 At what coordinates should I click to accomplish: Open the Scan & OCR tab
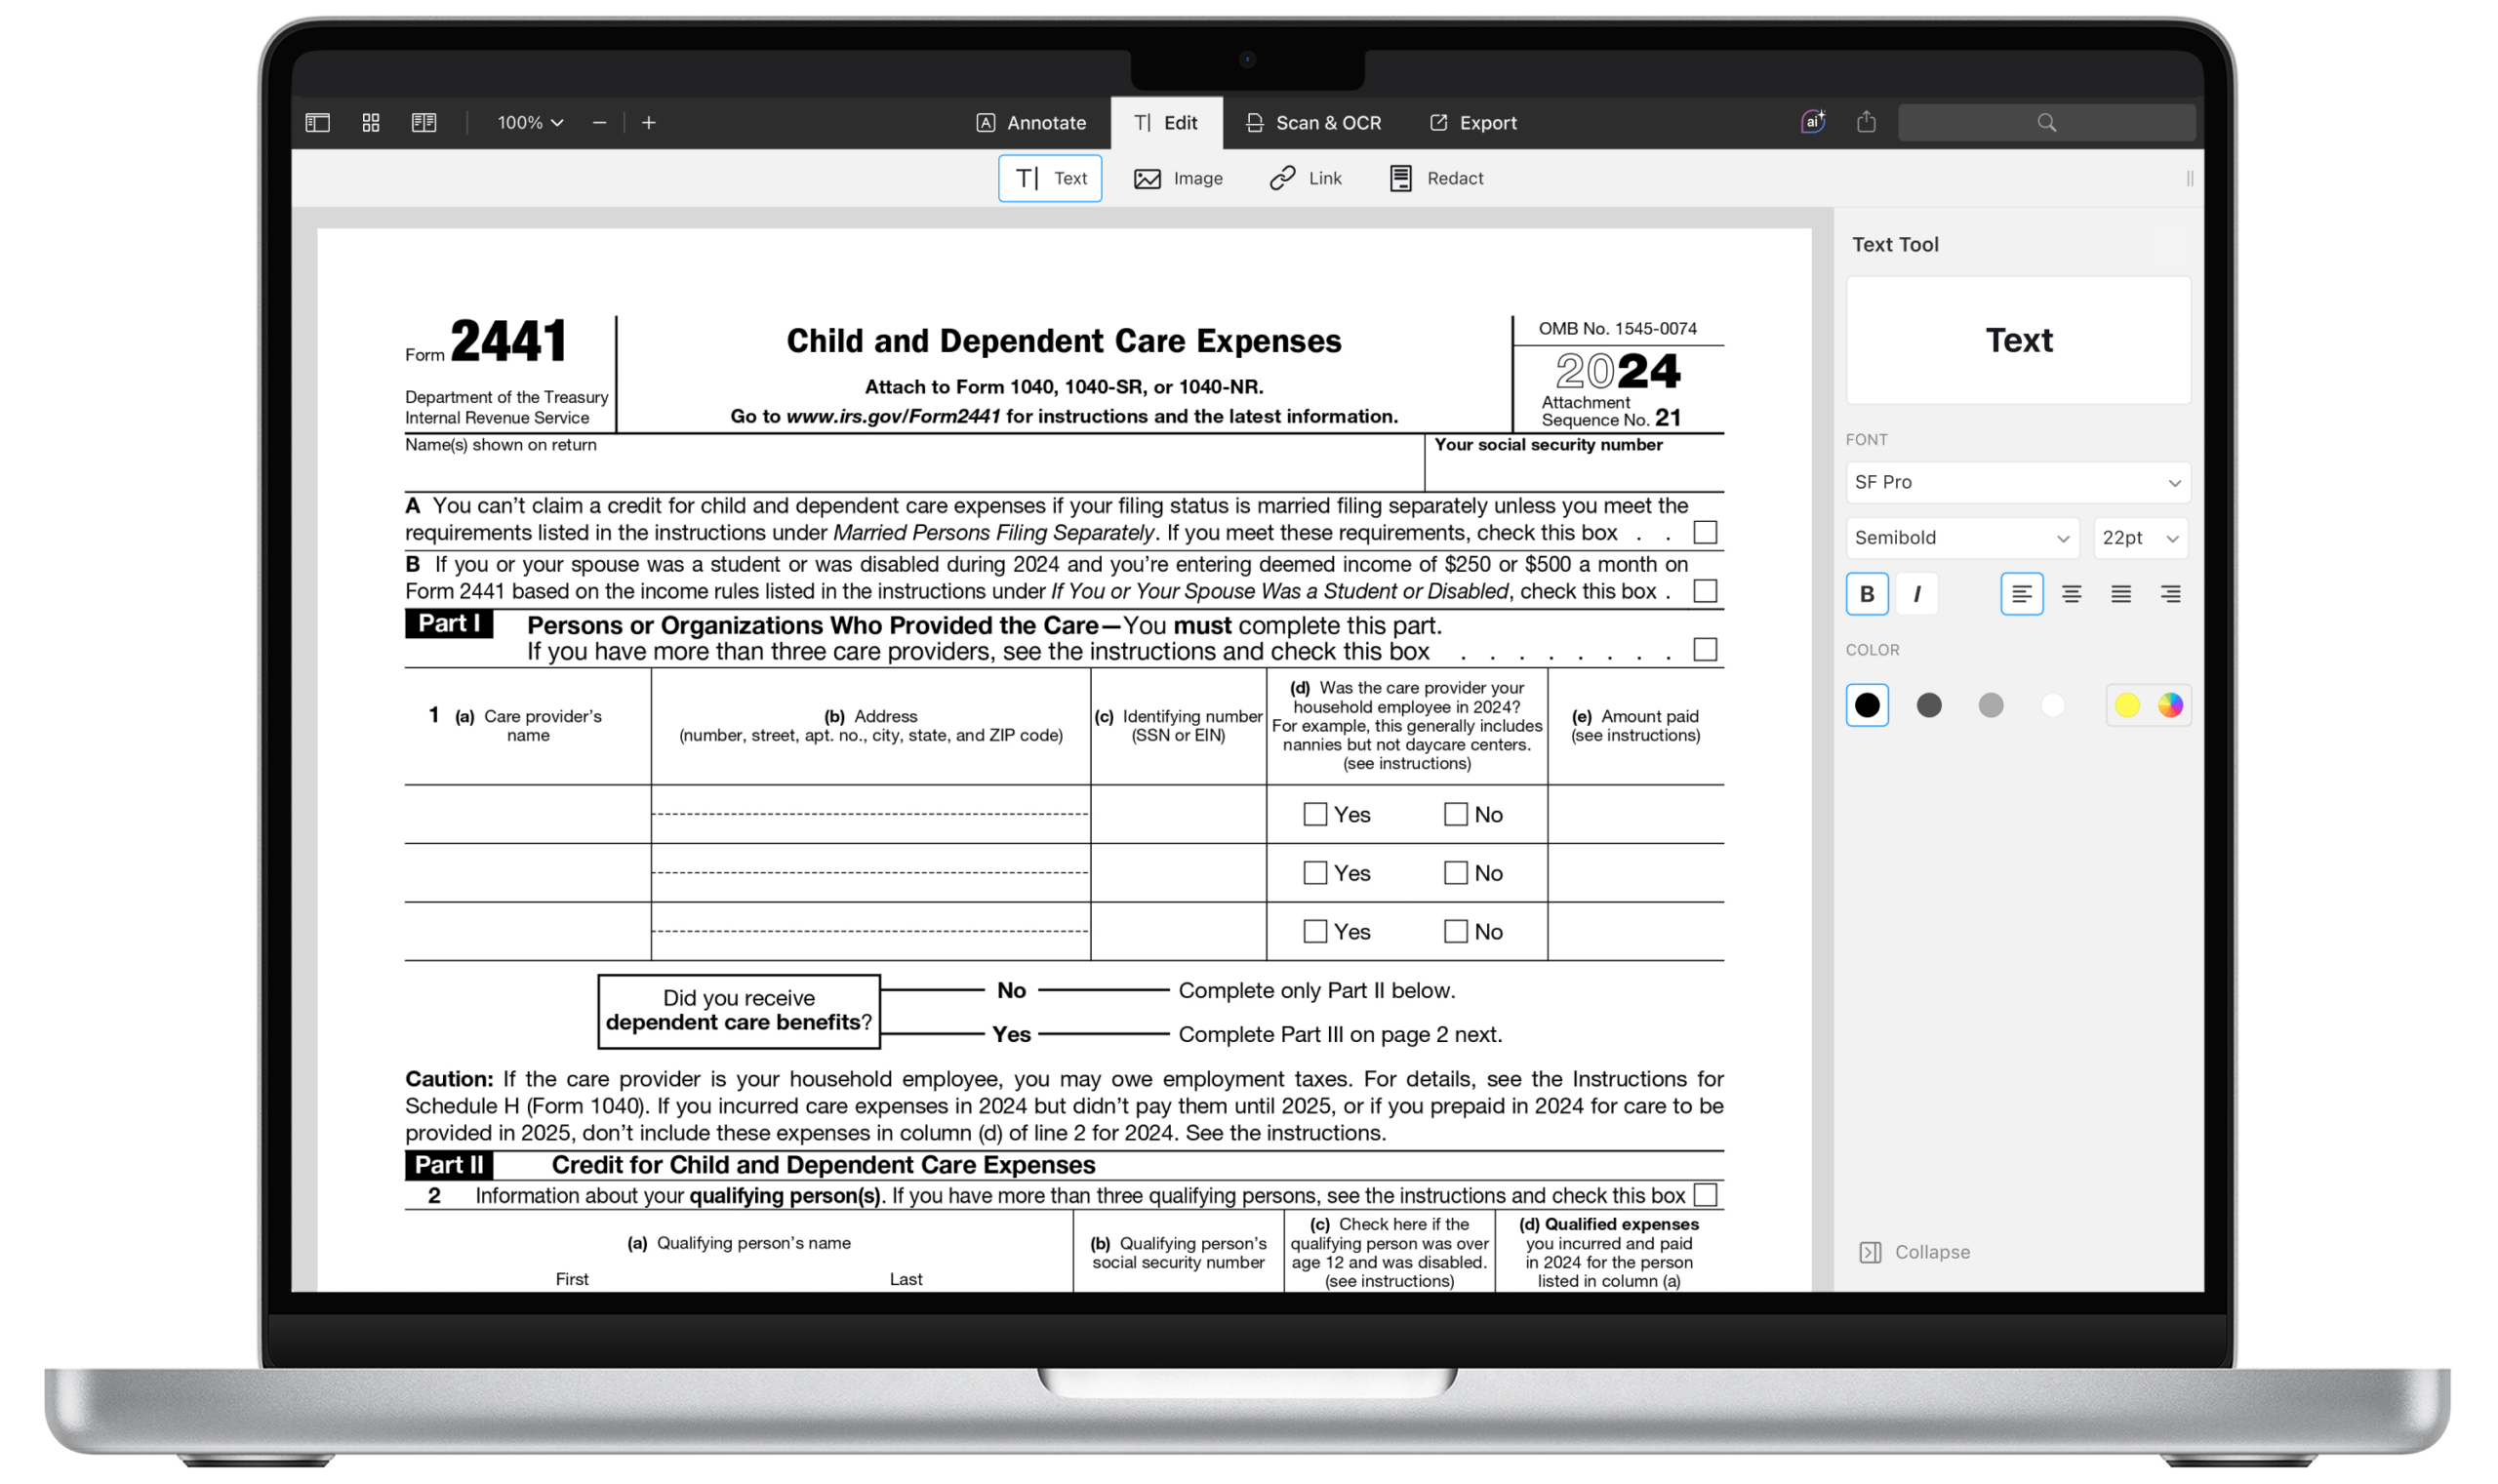pyautogui.click(x=1313, y=122)
